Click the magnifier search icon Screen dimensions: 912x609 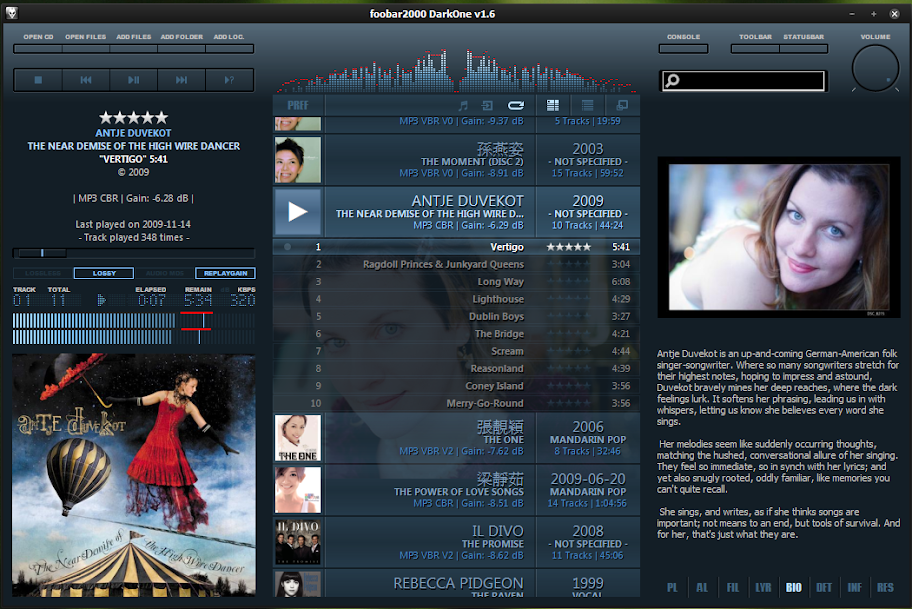(x=672, y=80)
